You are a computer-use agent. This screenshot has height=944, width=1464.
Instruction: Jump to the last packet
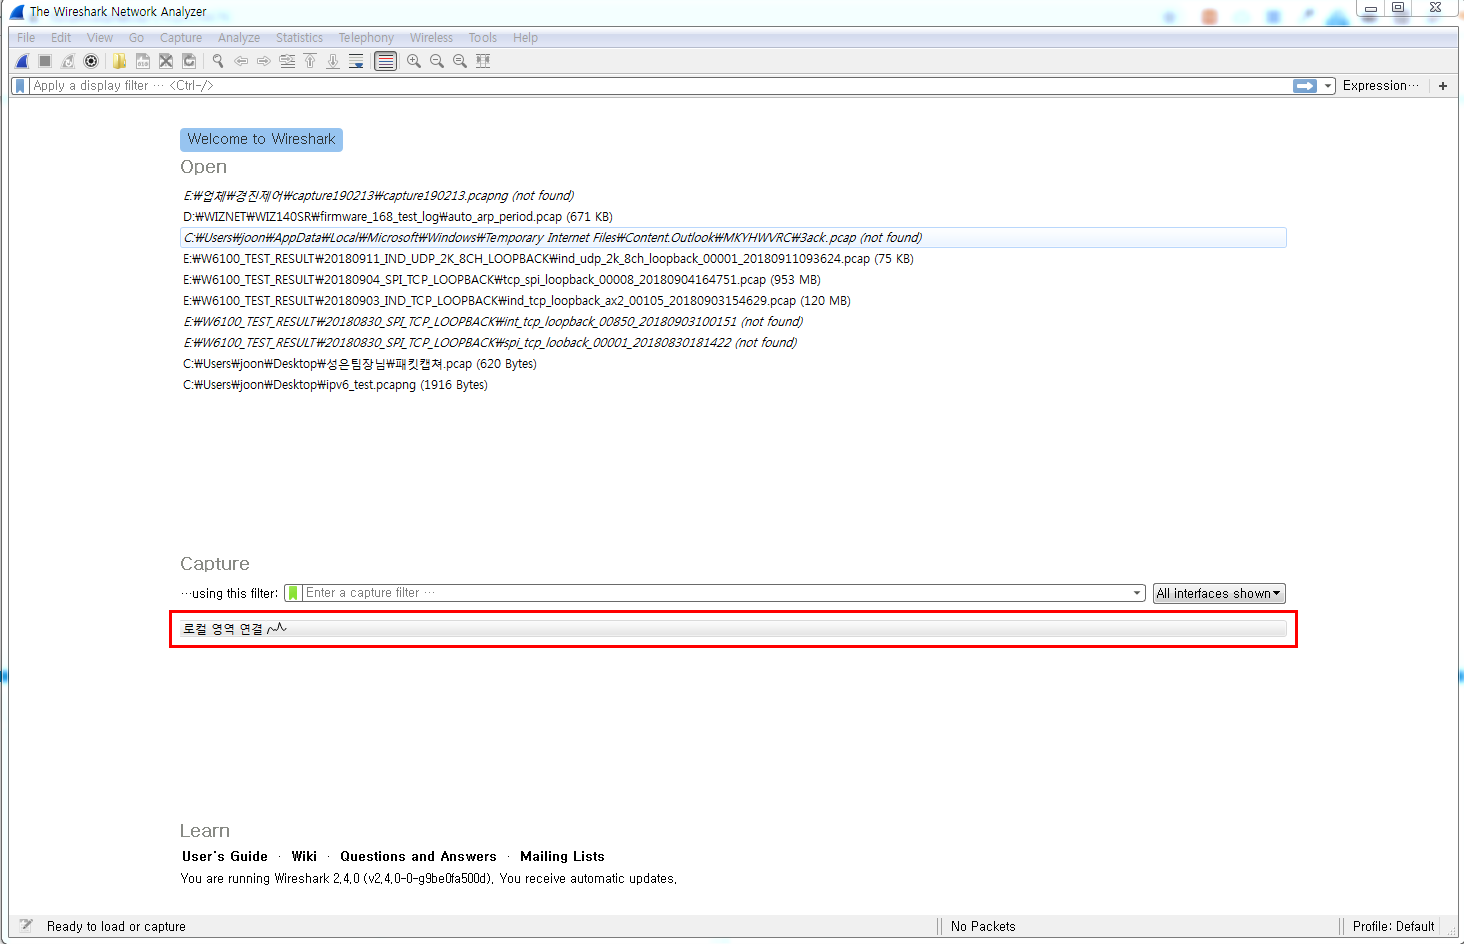(333, 61)
